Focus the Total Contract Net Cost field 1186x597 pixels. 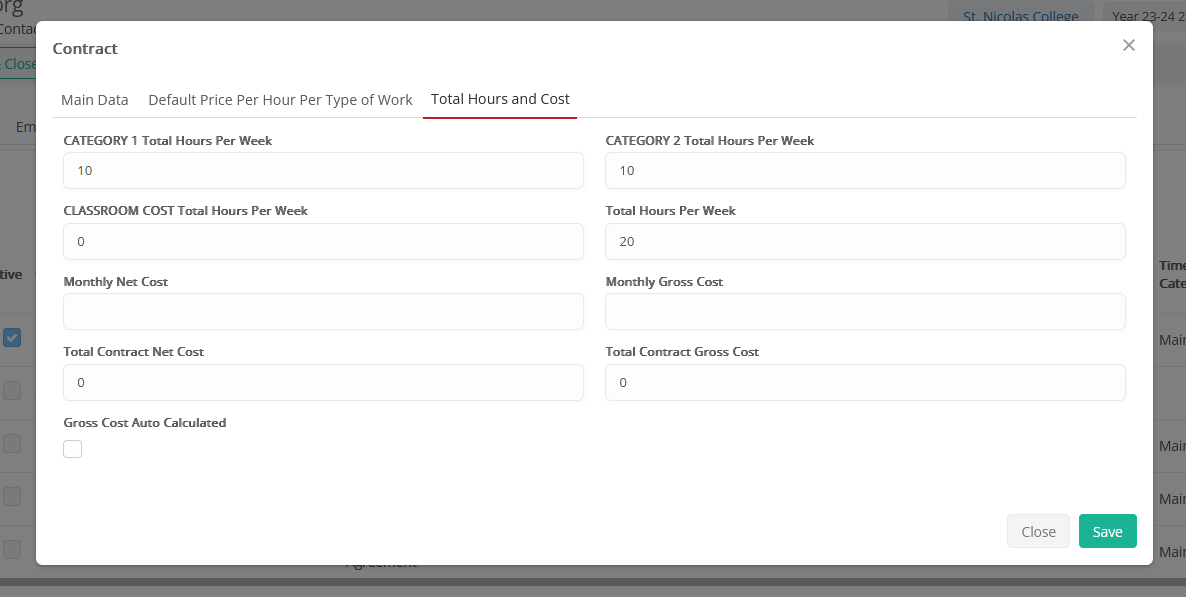(323, 383)
